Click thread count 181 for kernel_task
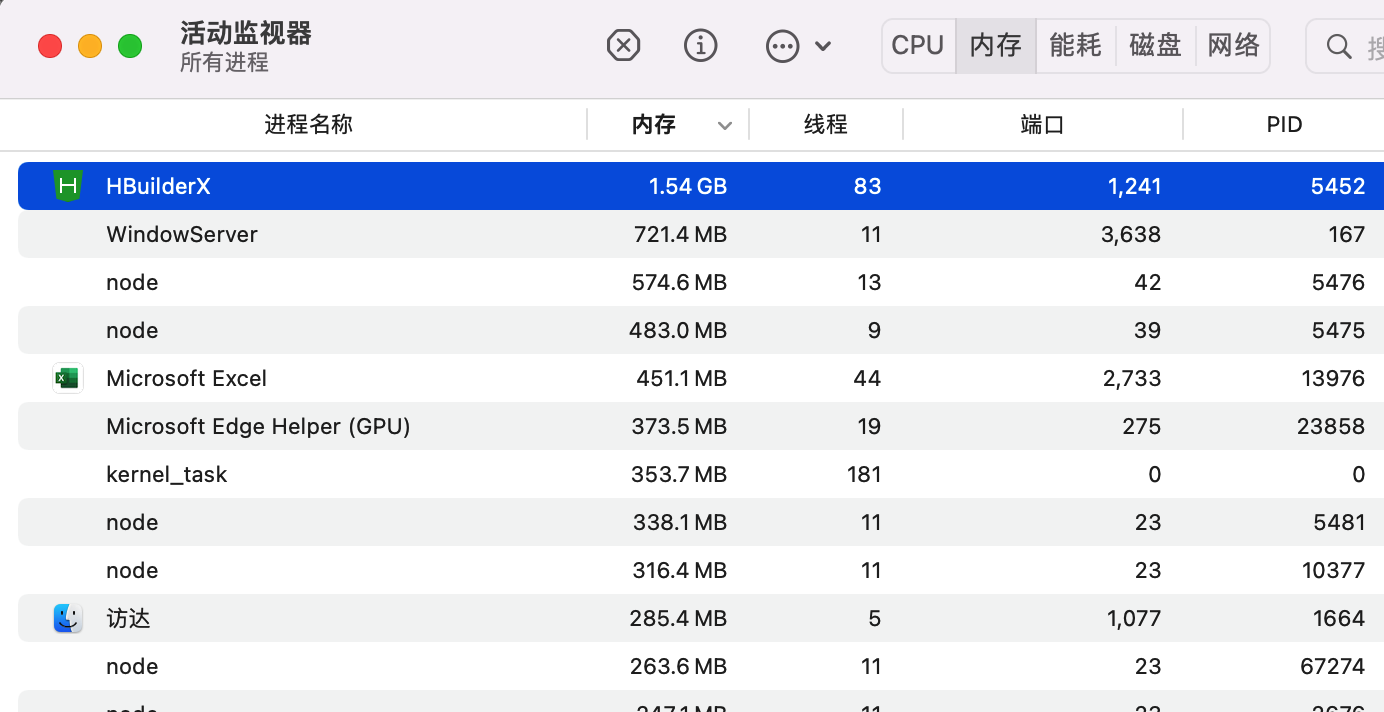The height and width of the screenshot is (712, 1384). 864,474
